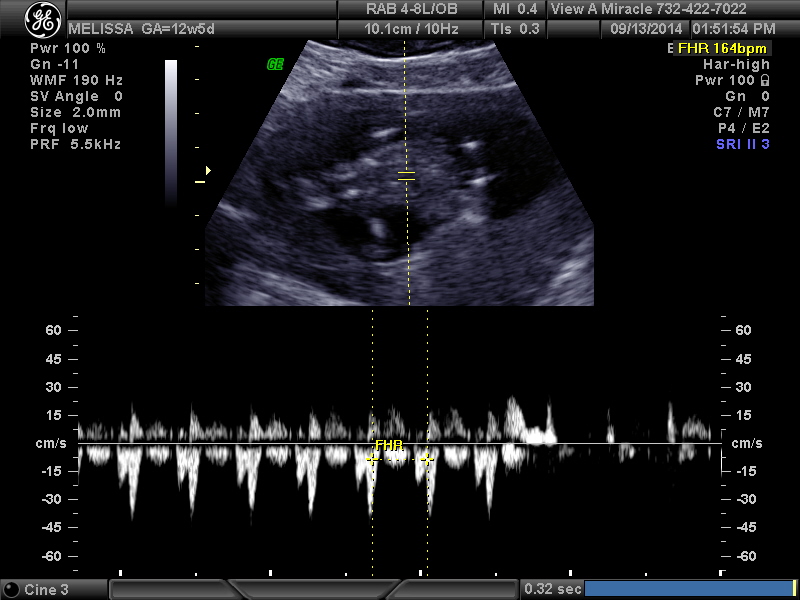Click the grayscale map bar
The height and width of the screenshot is (600, 800).
click(x=171, y=120)
